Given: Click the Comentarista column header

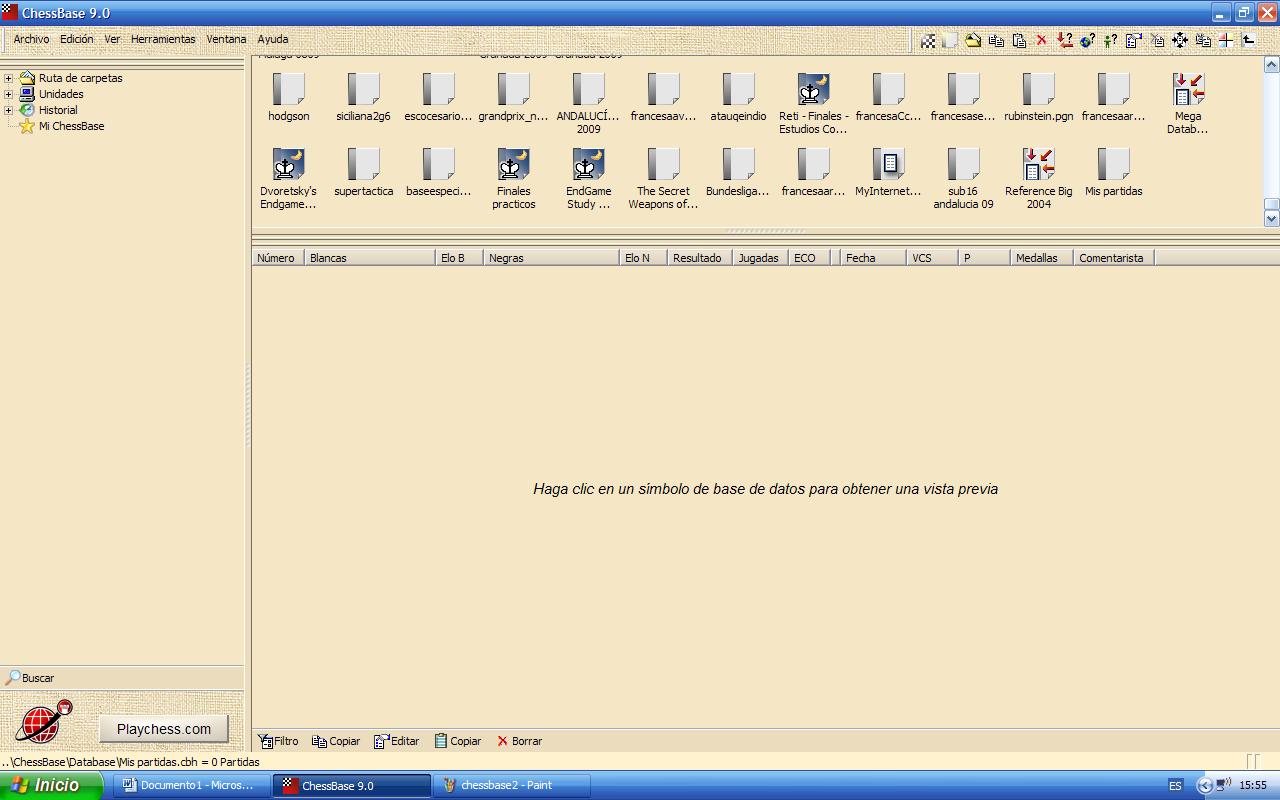Looking at the screenshot, I should click(1114, 258).
